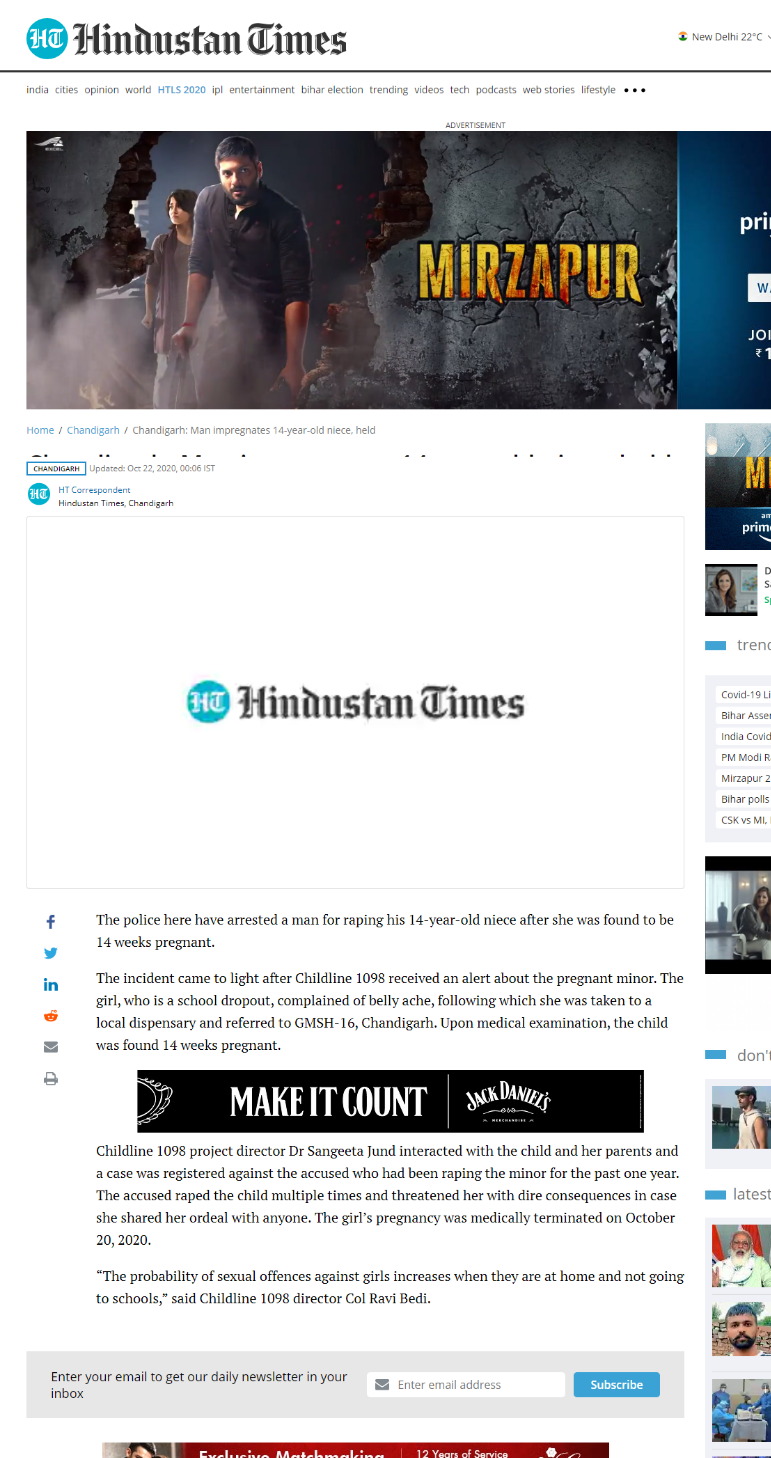Open New Delhi weather location dropdown
The image size is (771, 1458).
click(x=726, y=37)
